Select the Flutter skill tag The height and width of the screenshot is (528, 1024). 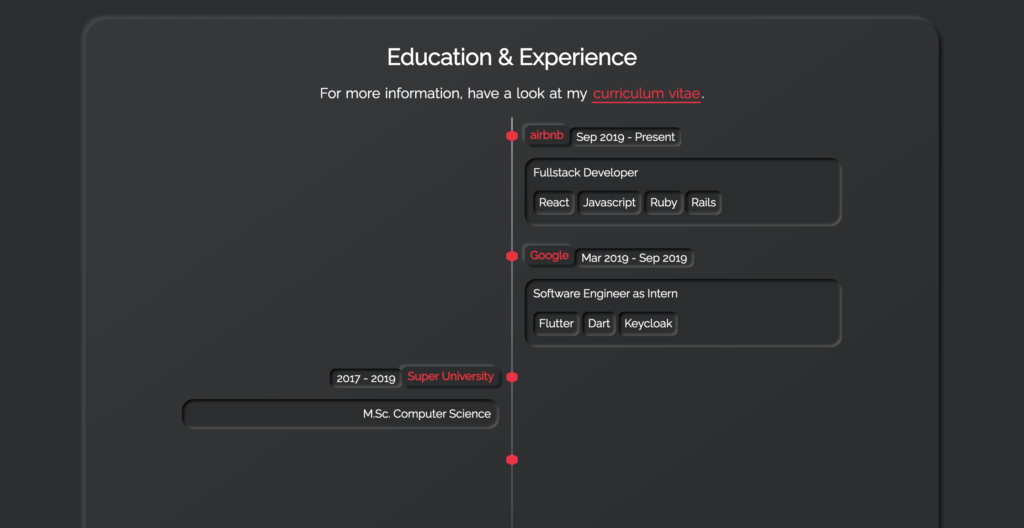tap(556, 324)
